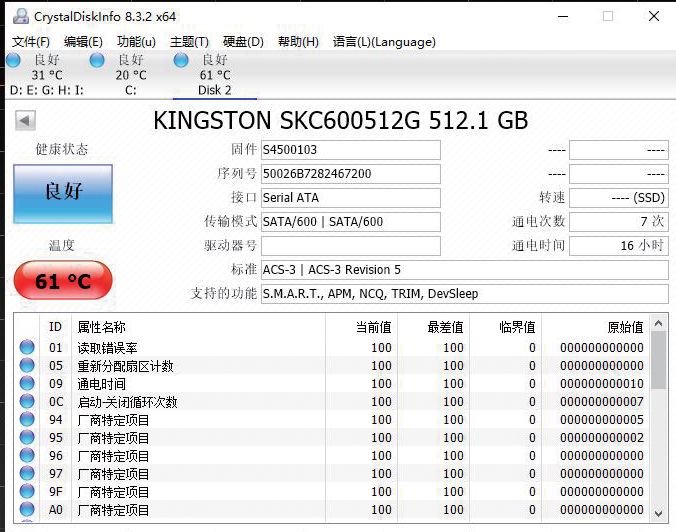Click the blue orb of Disk 2
The width and height of the screenshot is (676, 532).
(181, 60)
